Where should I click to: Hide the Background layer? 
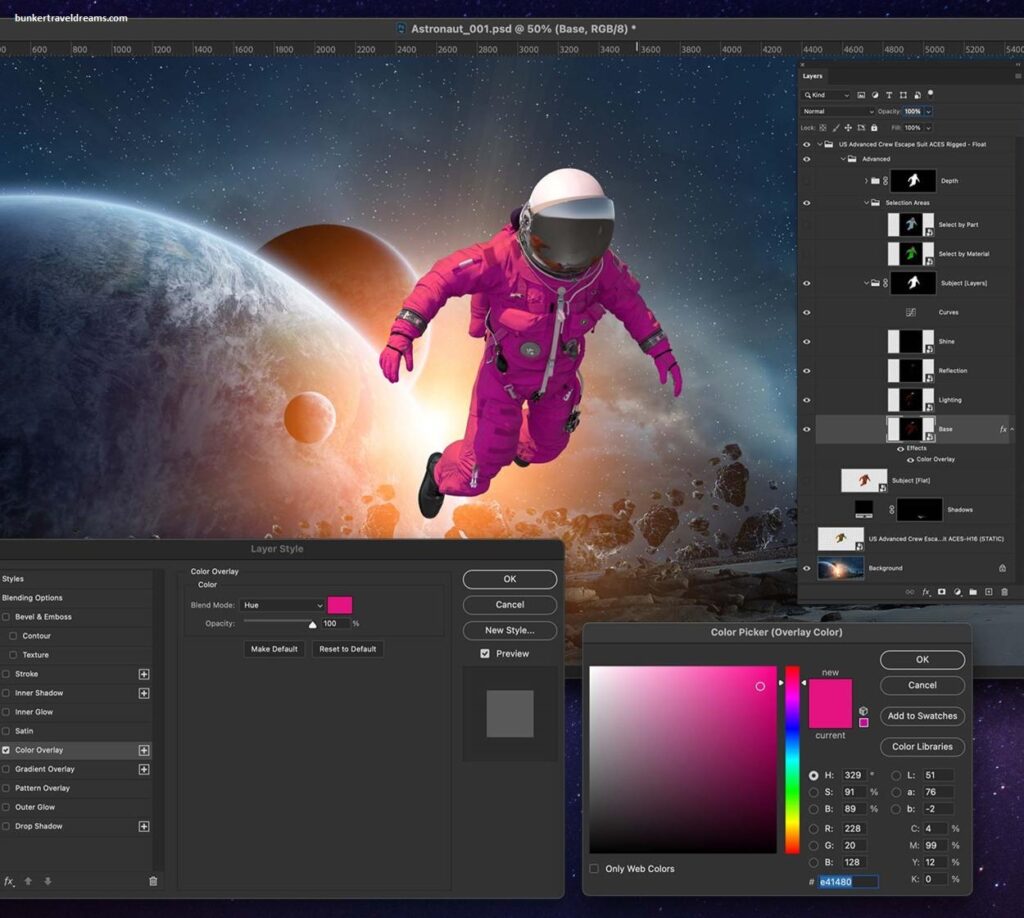(x=807, y=568)
